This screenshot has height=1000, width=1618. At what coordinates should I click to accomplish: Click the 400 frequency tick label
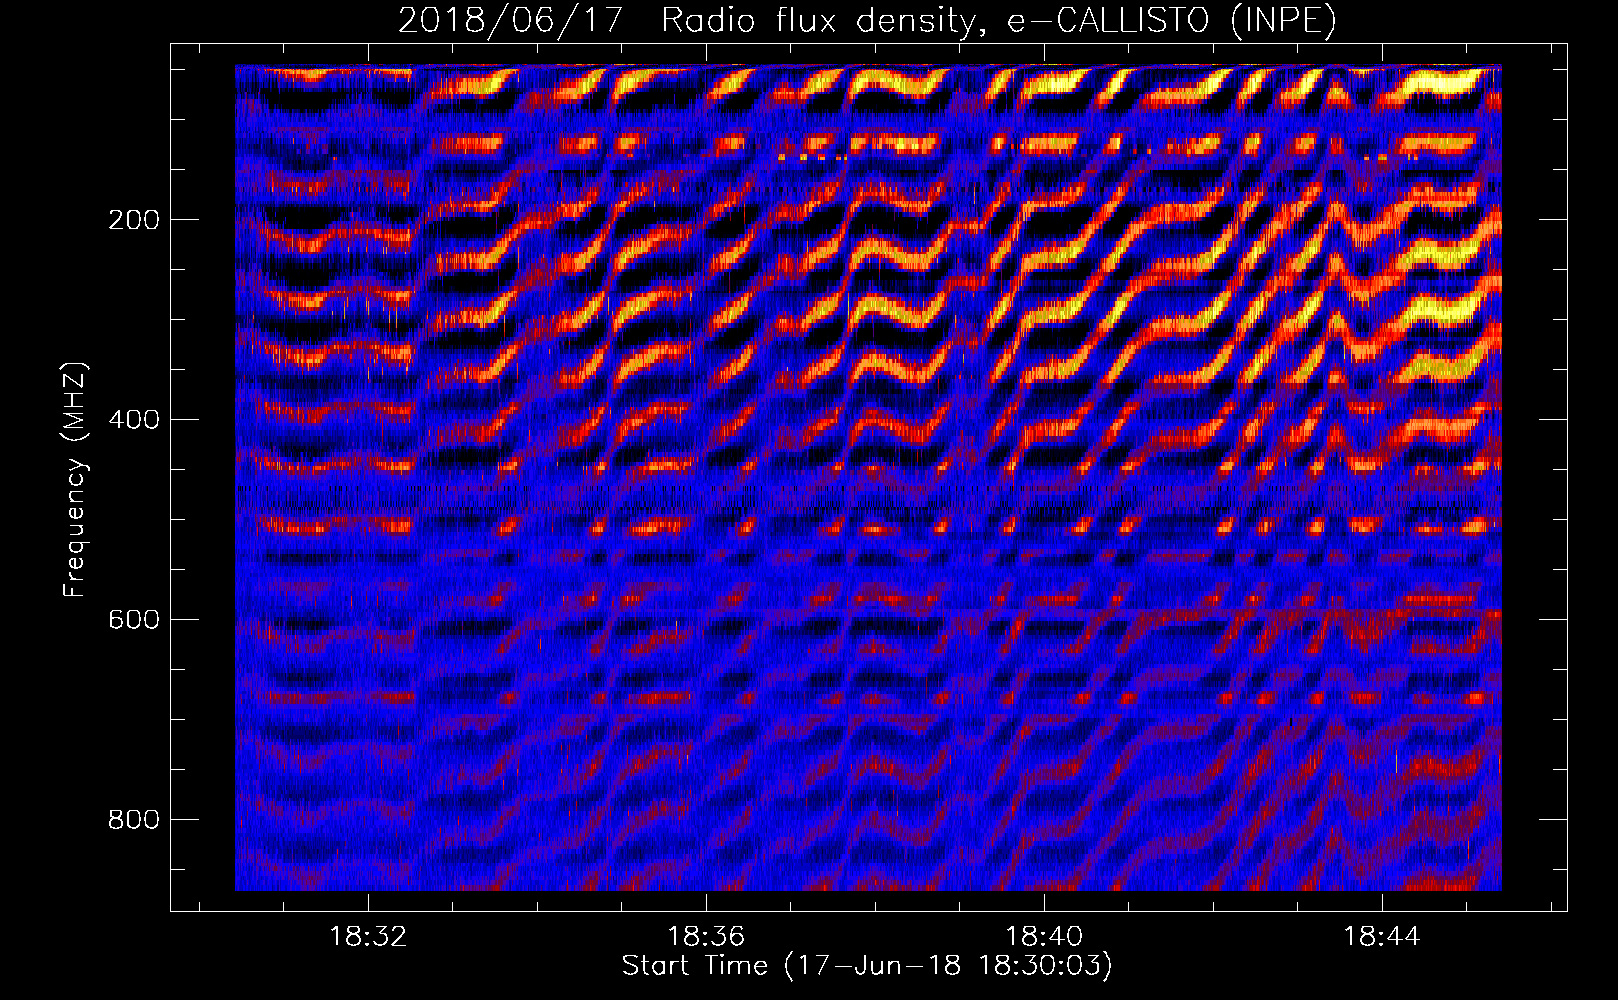point(134,420)
